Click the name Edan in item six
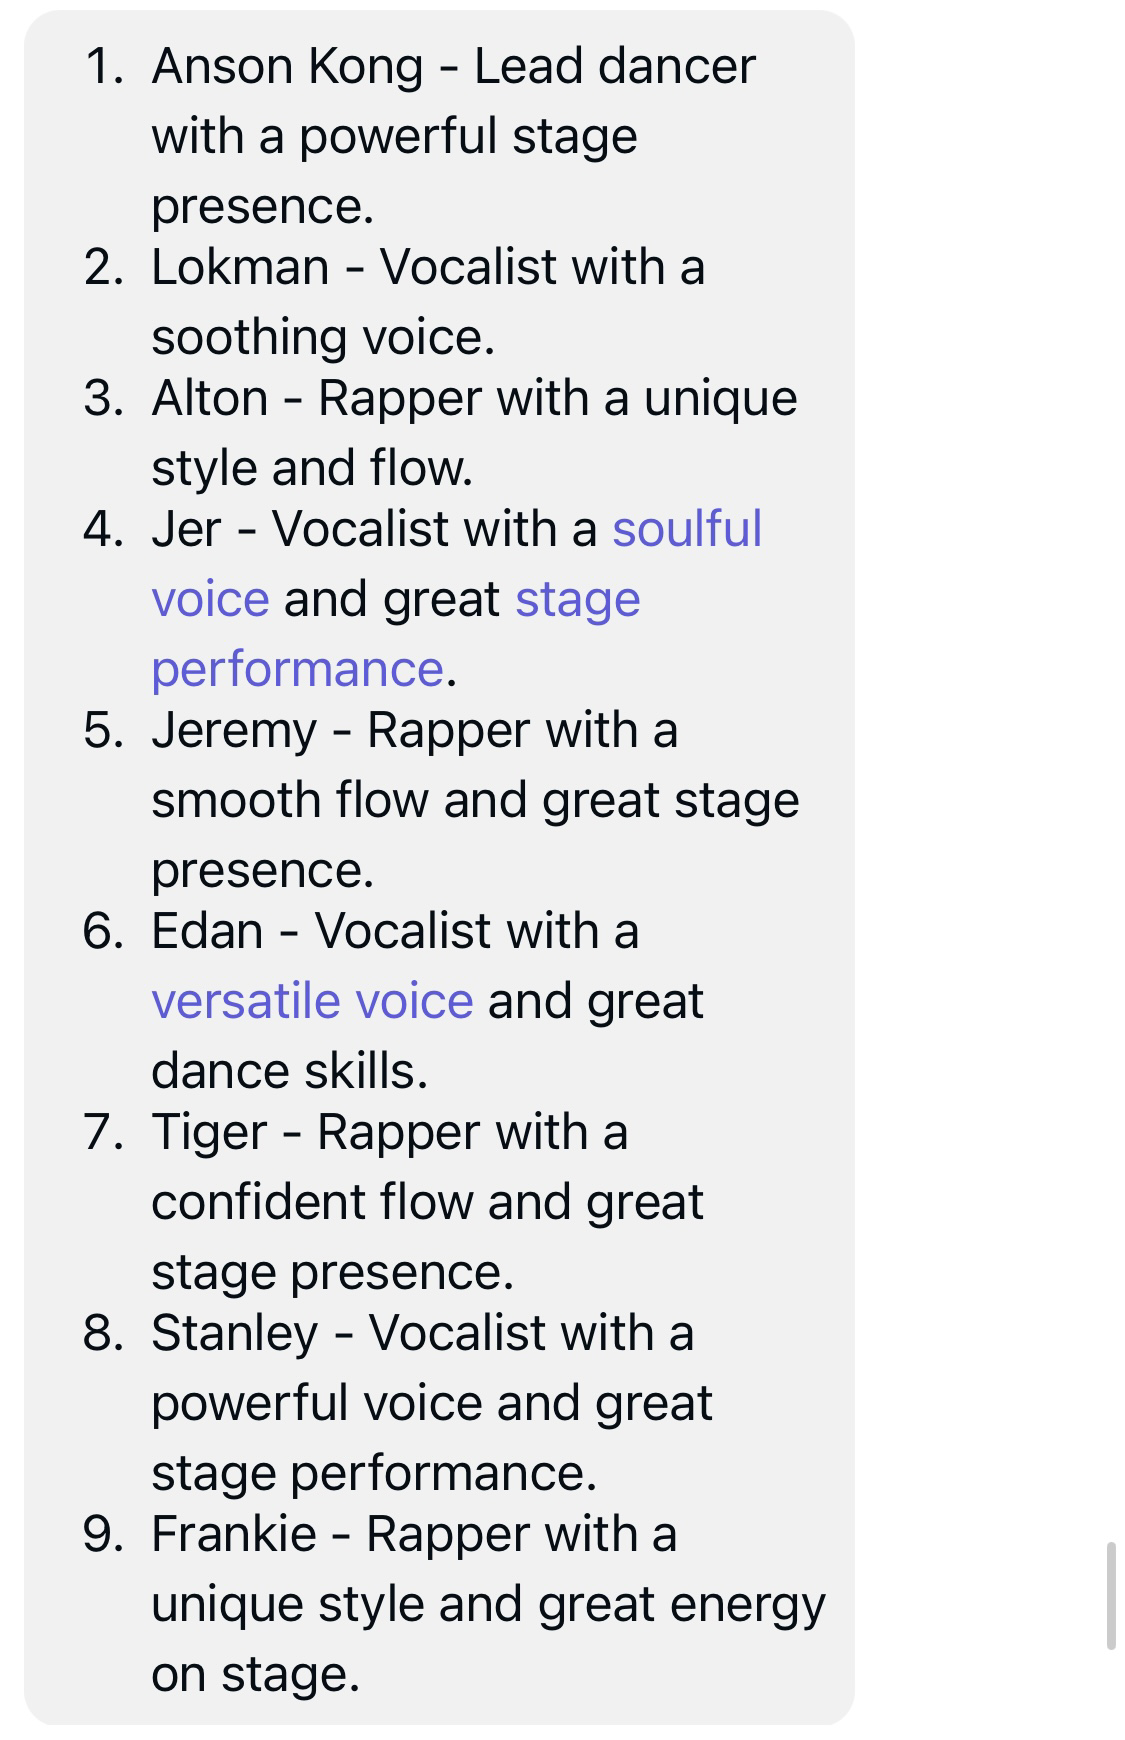Viewport: 1125px width, 1740px height. pyautogui.click(x=207, y=931)
